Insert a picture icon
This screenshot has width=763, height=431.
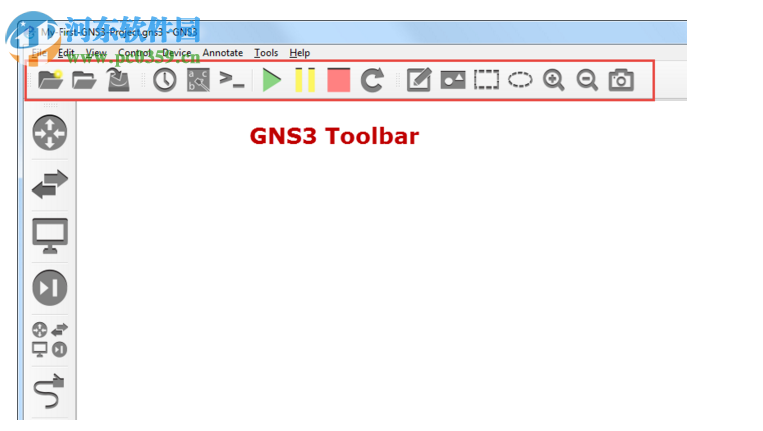tap(453, 80)
